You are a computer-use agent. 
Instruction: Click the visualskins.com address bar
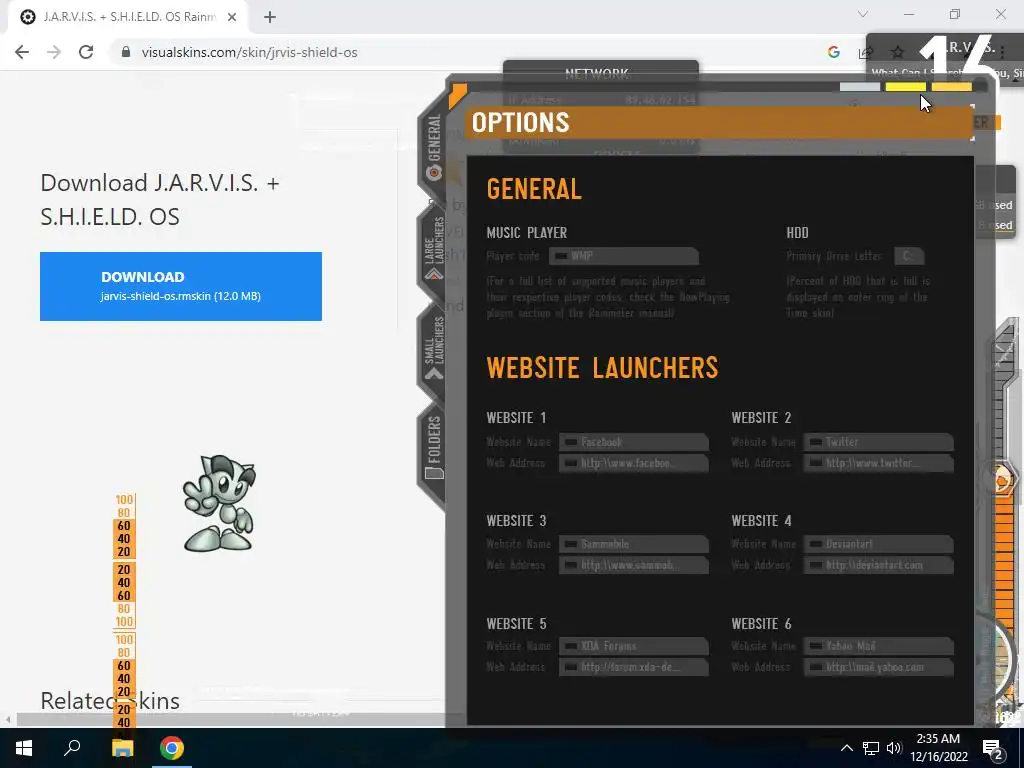coord(249,52)
